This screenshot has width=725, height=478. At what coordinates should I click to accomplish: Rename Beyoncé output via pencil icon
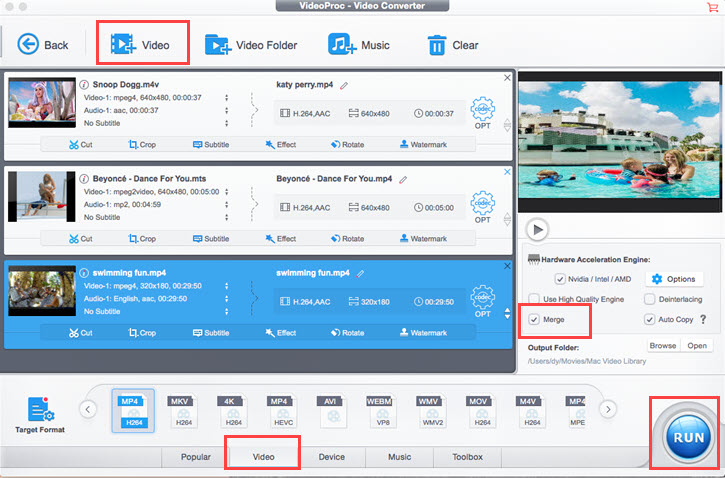tap(403, 180)
